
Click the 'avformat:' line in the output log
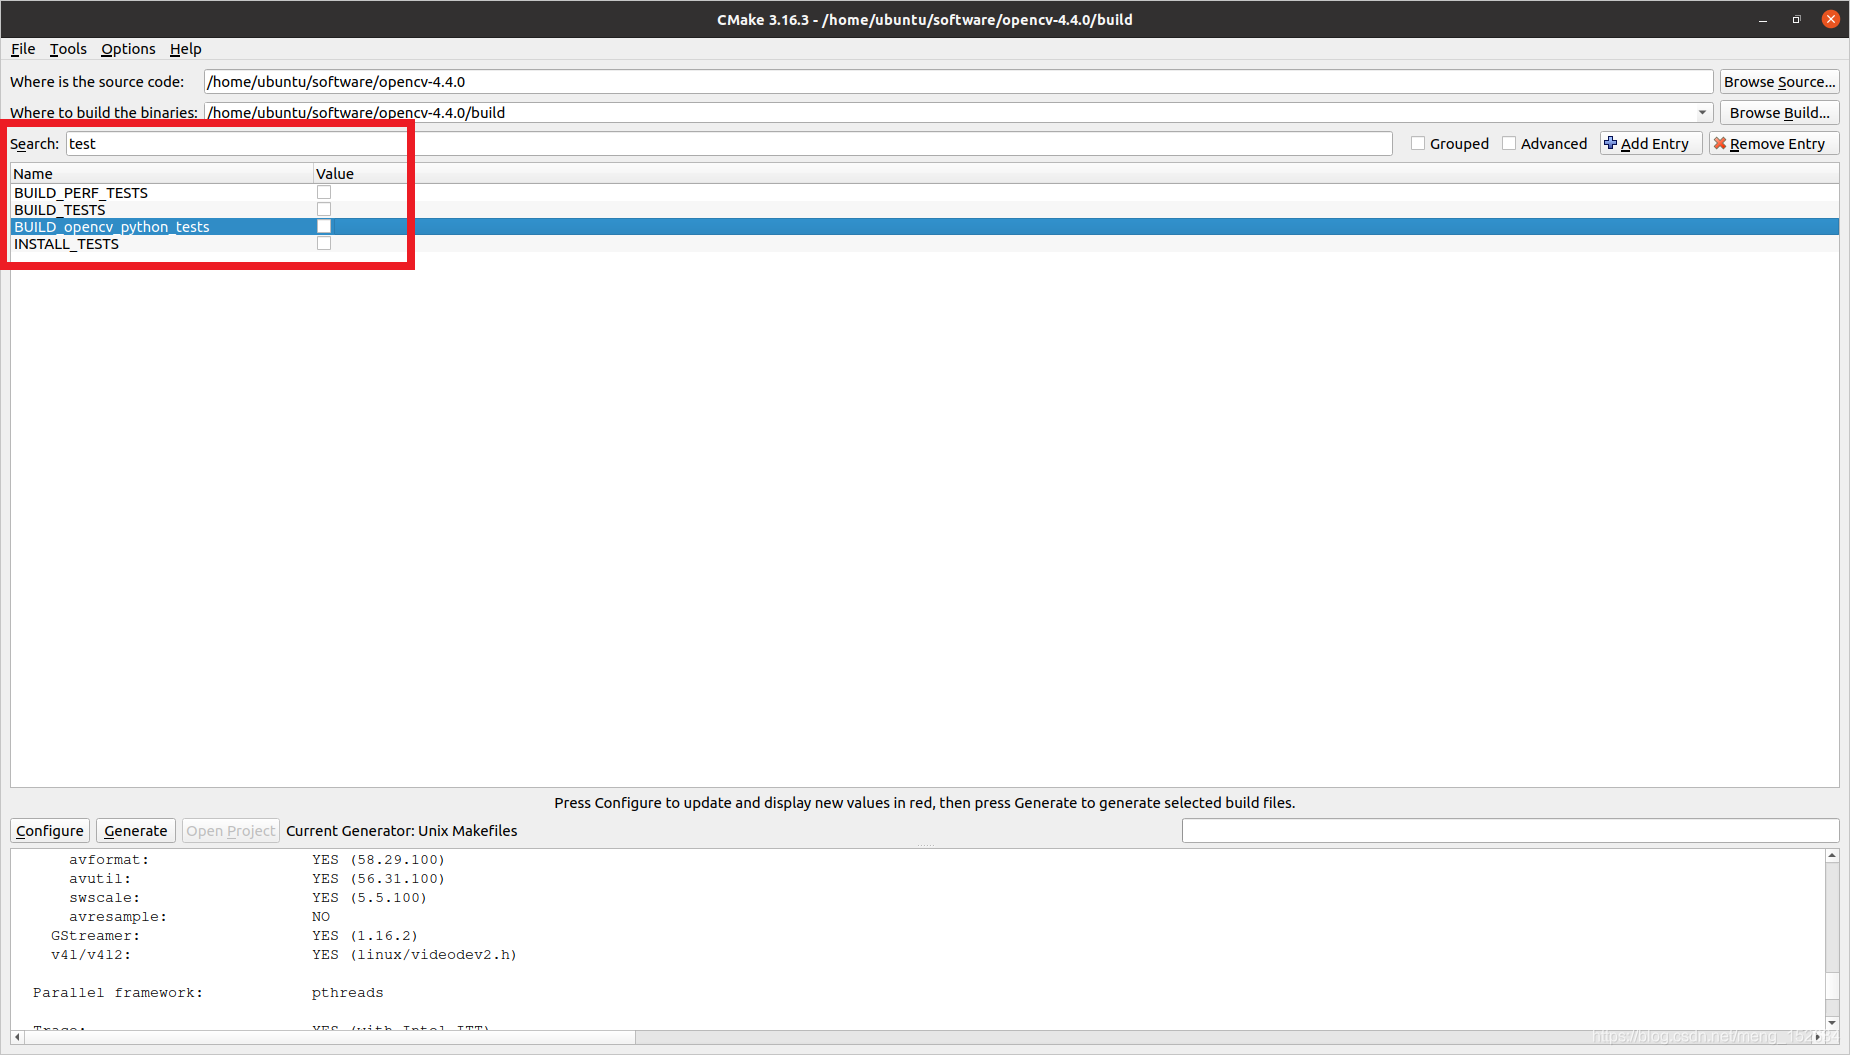109,860
